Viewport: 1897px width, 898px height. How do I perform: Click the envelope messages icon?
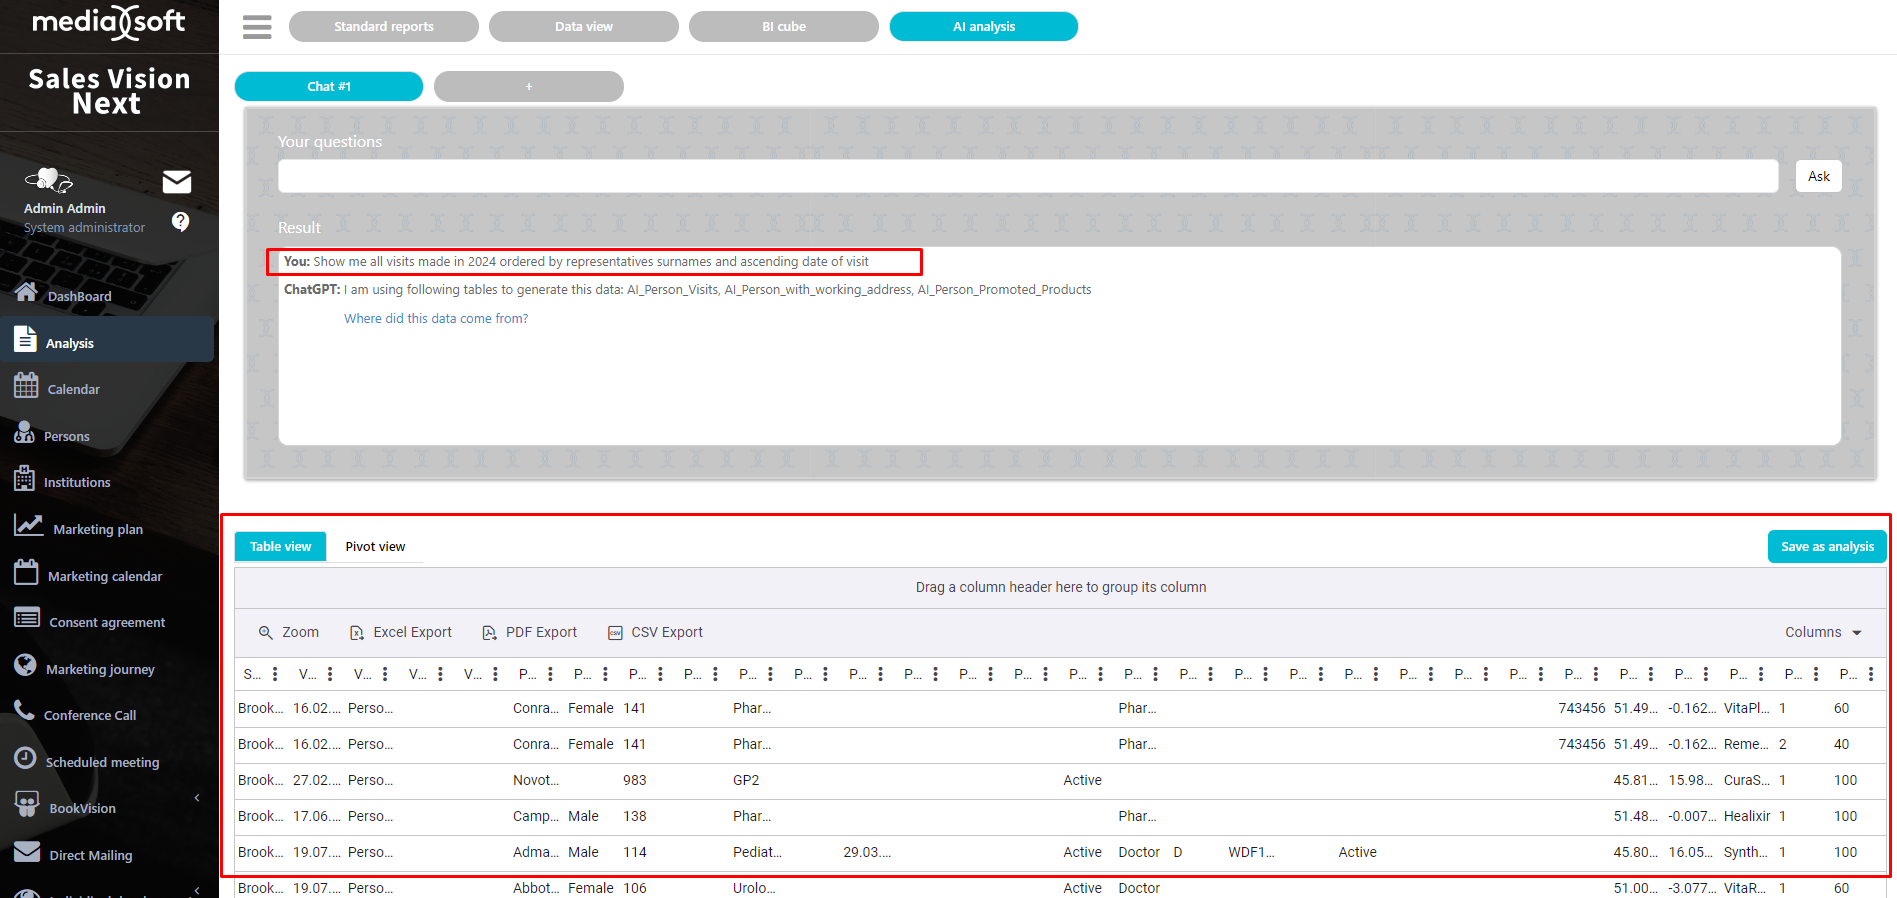coord(177,181)
